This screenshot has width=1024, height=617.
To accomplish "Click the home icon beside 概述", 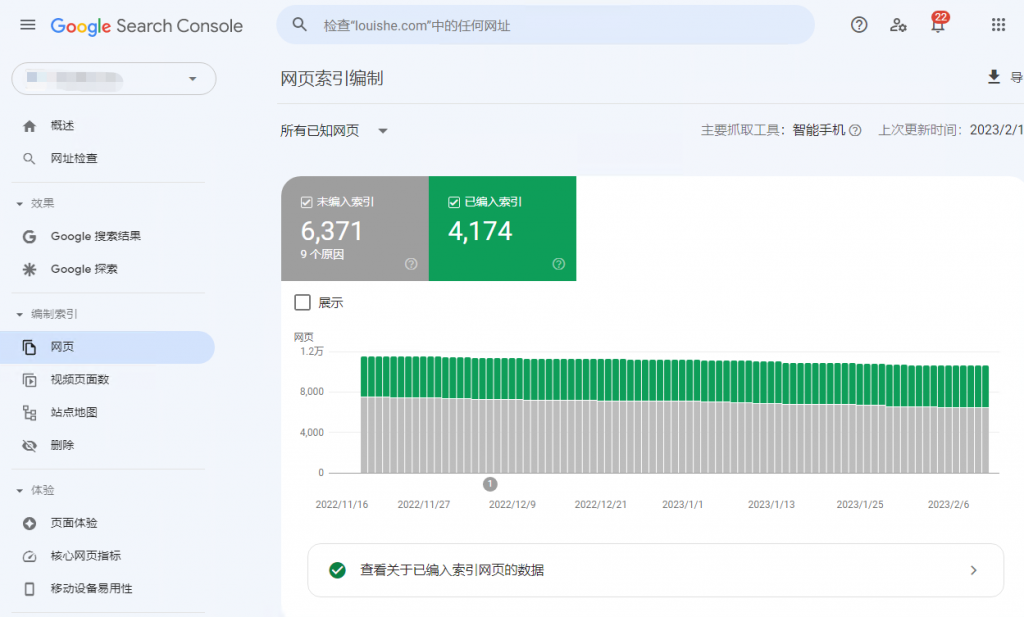I will click(29, 126).
